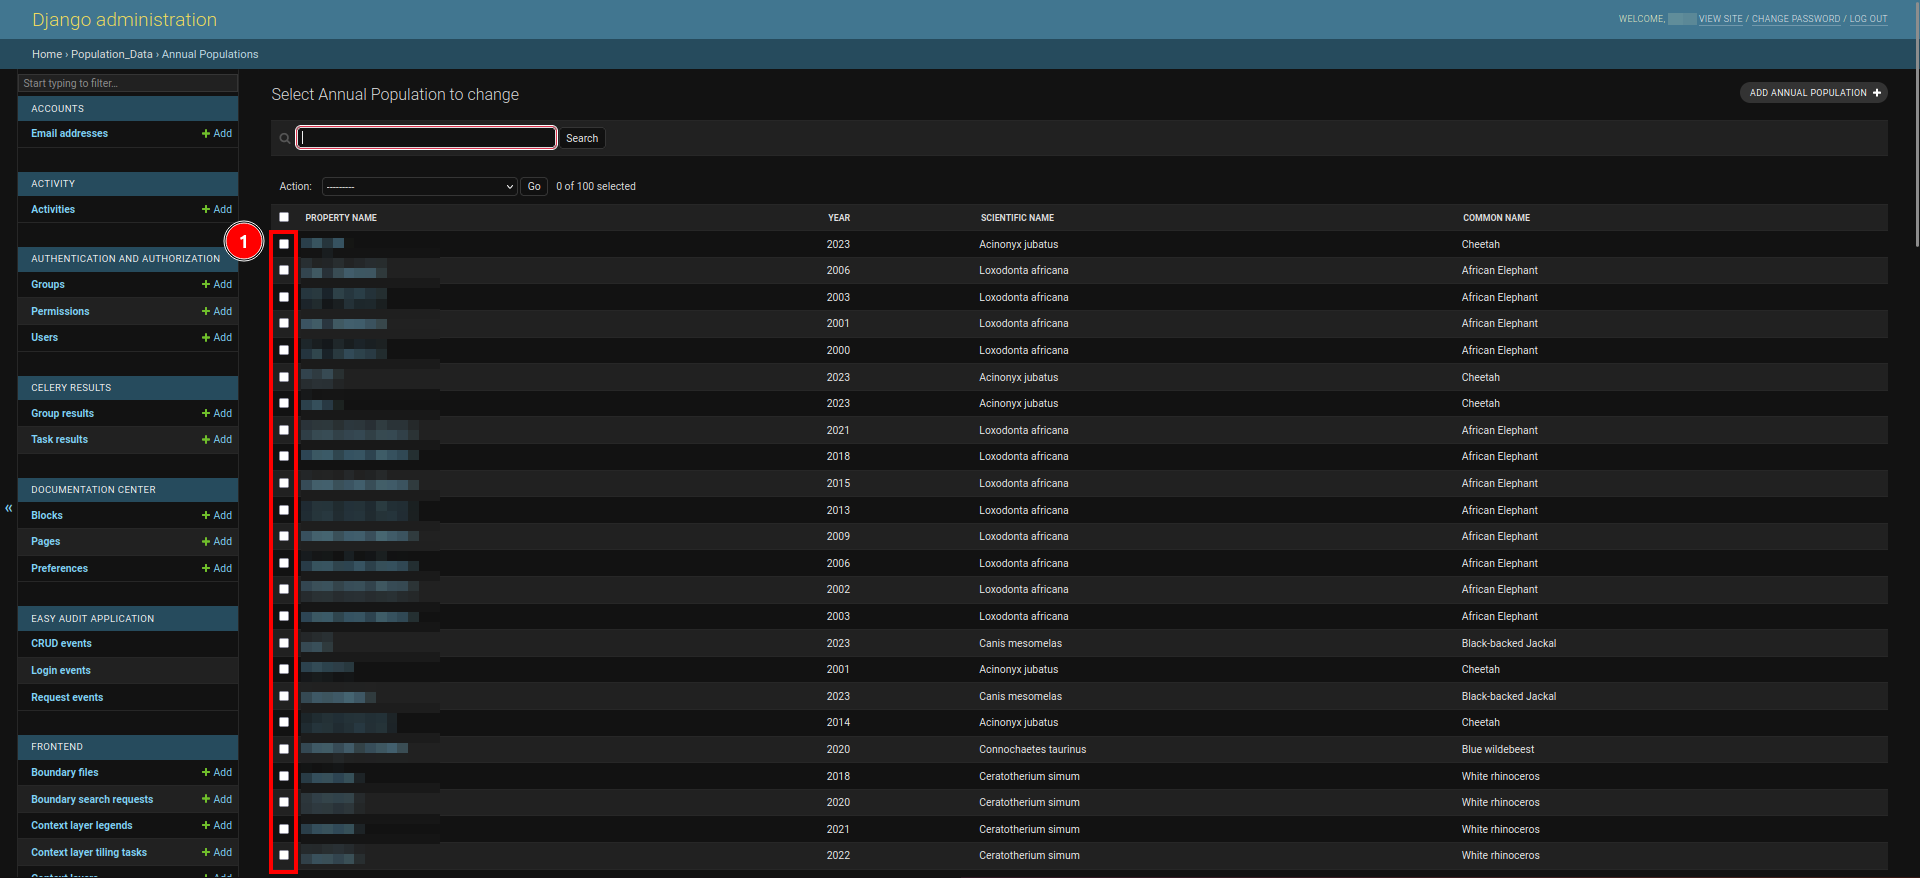The image size is (1920, 878).
Task: Open the CRUD events link
Action: point(61,644)
